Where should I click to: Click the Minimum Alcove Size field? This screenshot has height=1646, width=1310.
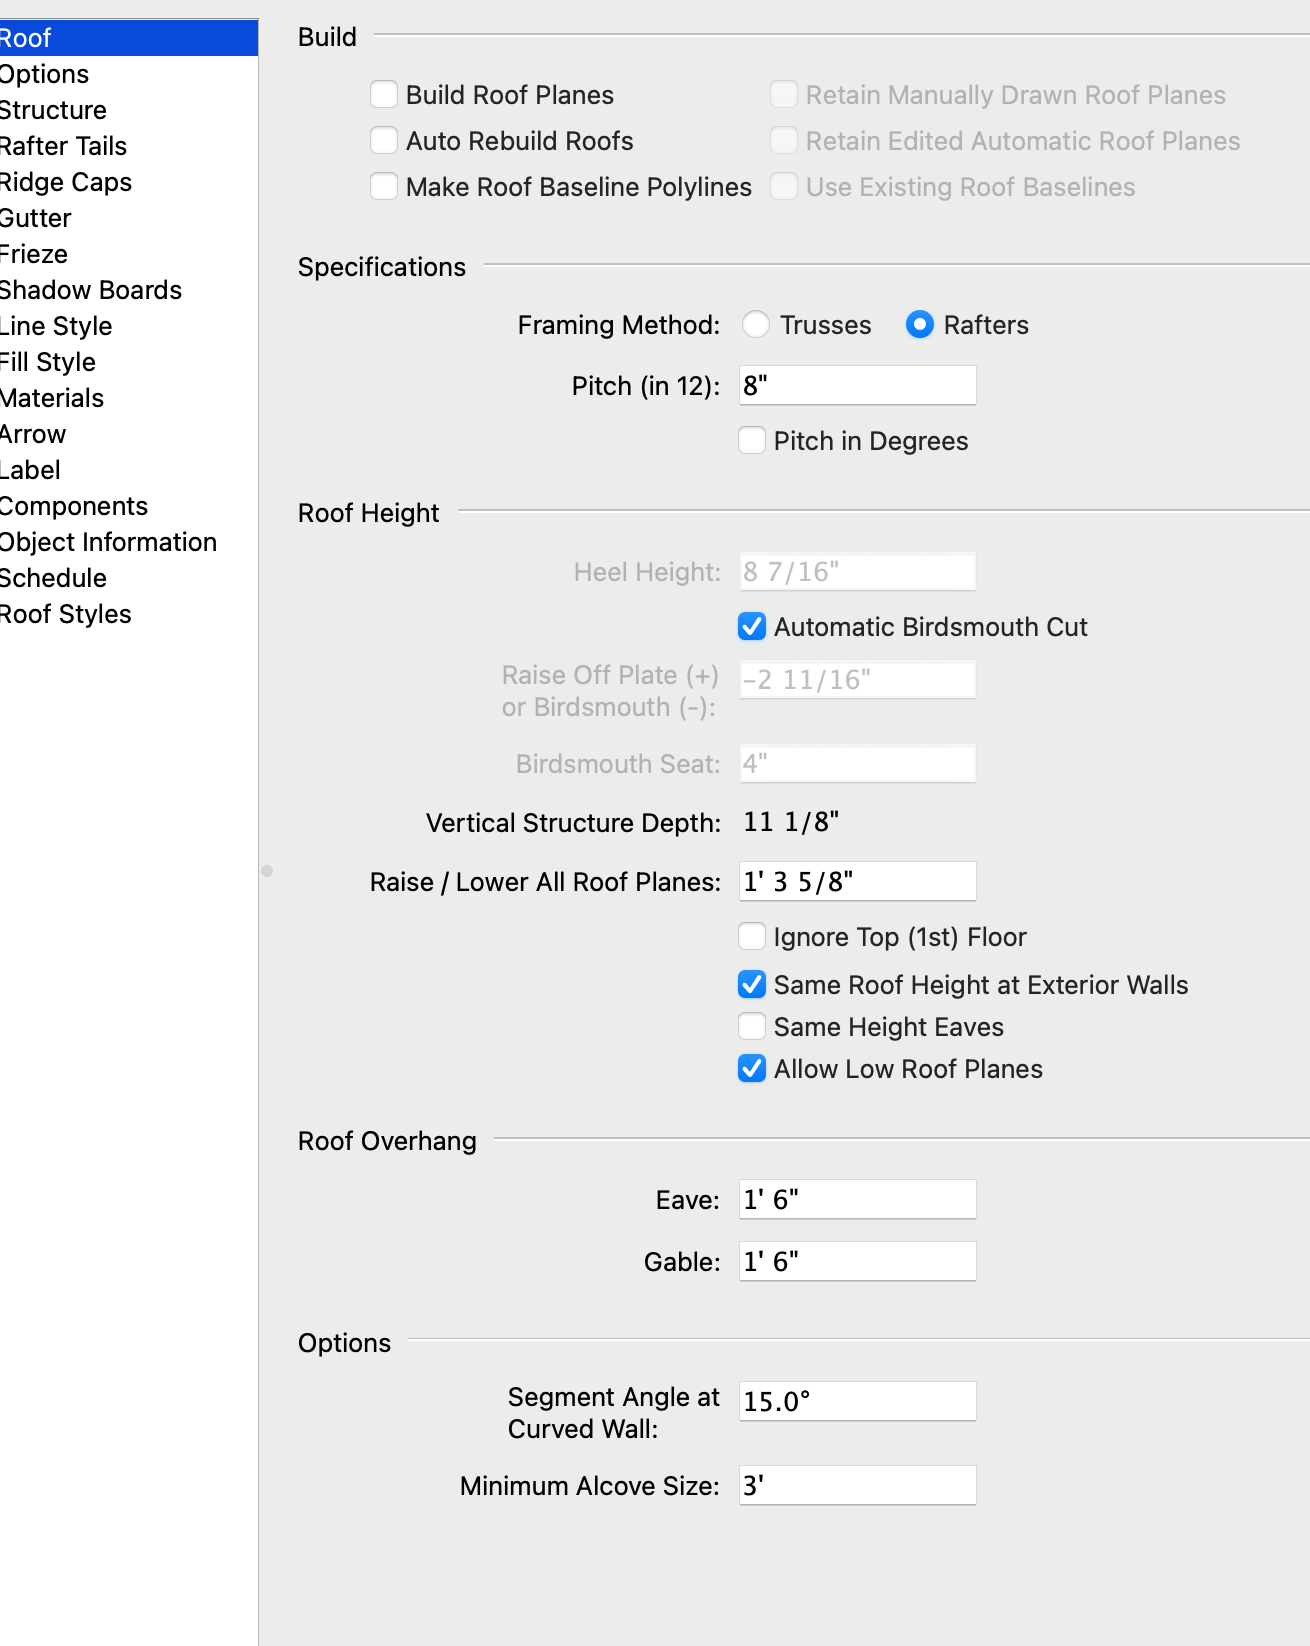857,1486
